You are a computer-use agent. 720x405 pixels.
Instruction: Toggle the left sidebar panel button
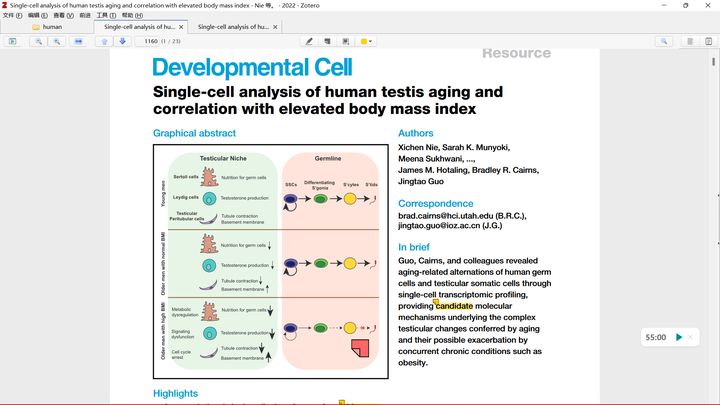click(x=12, y=41)
